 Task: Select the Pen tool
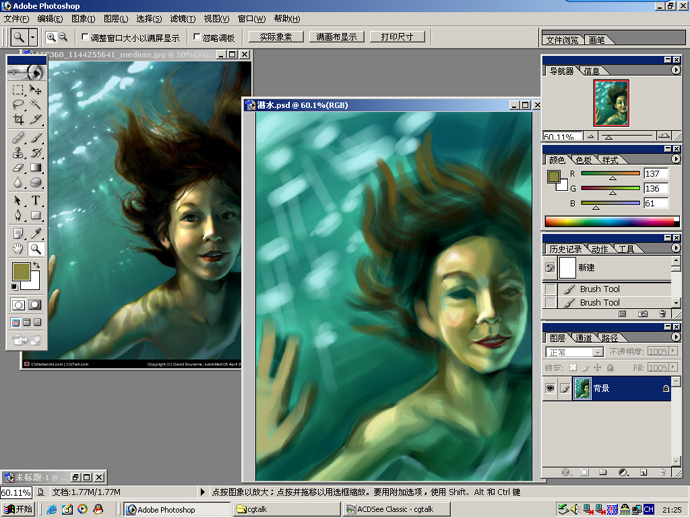(18, 215)
